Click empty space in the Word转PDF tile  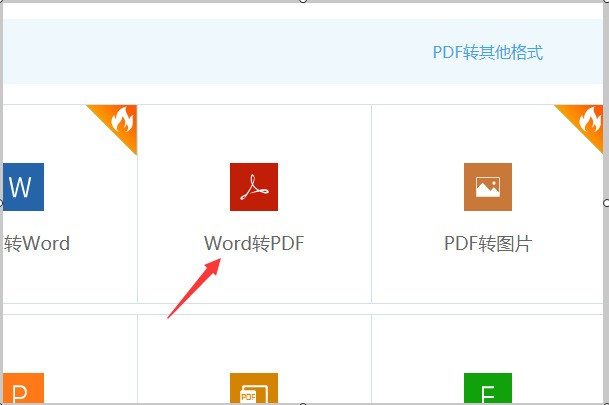click(320, 140)
